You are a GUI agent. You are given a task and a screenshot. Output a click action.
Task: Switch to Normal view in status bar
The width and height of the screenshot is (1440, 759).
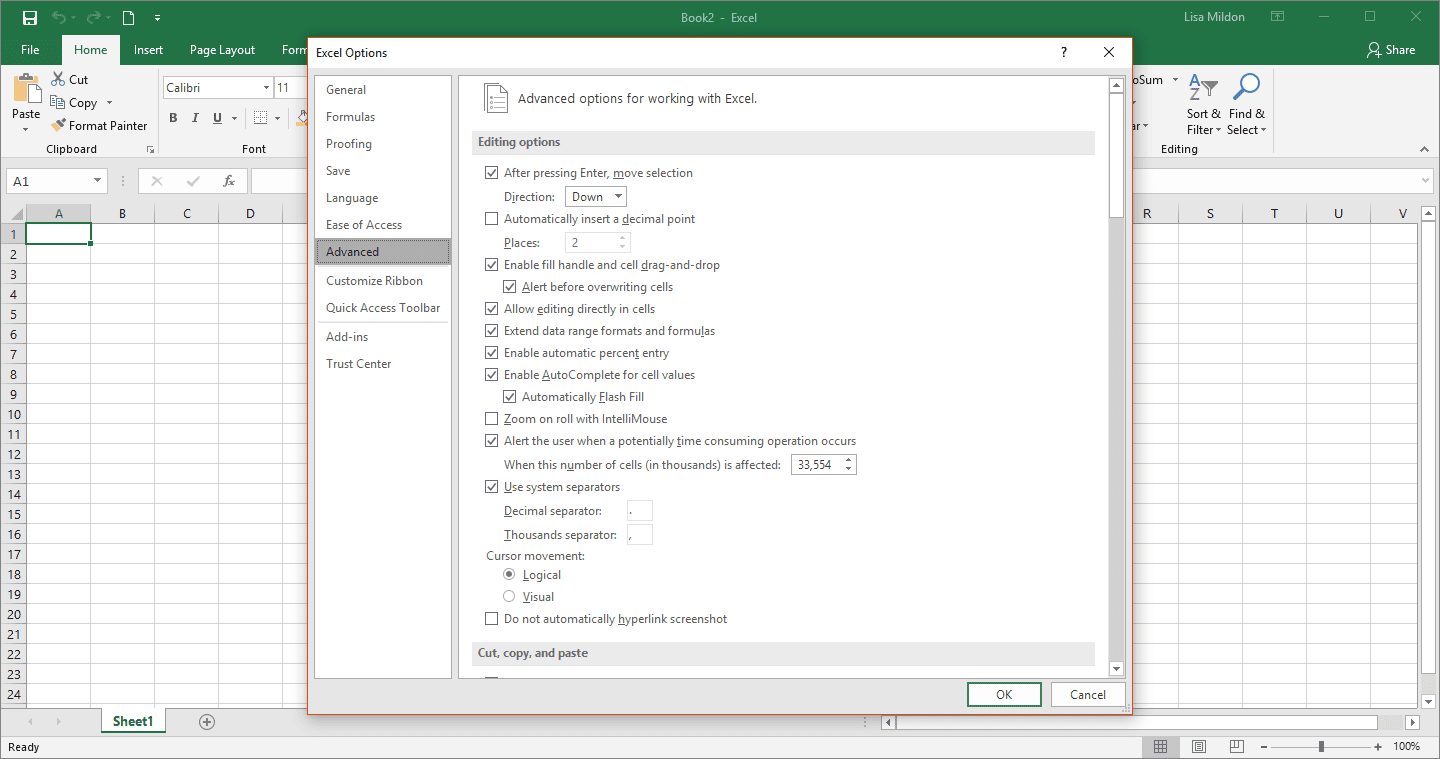(1160, 747)
